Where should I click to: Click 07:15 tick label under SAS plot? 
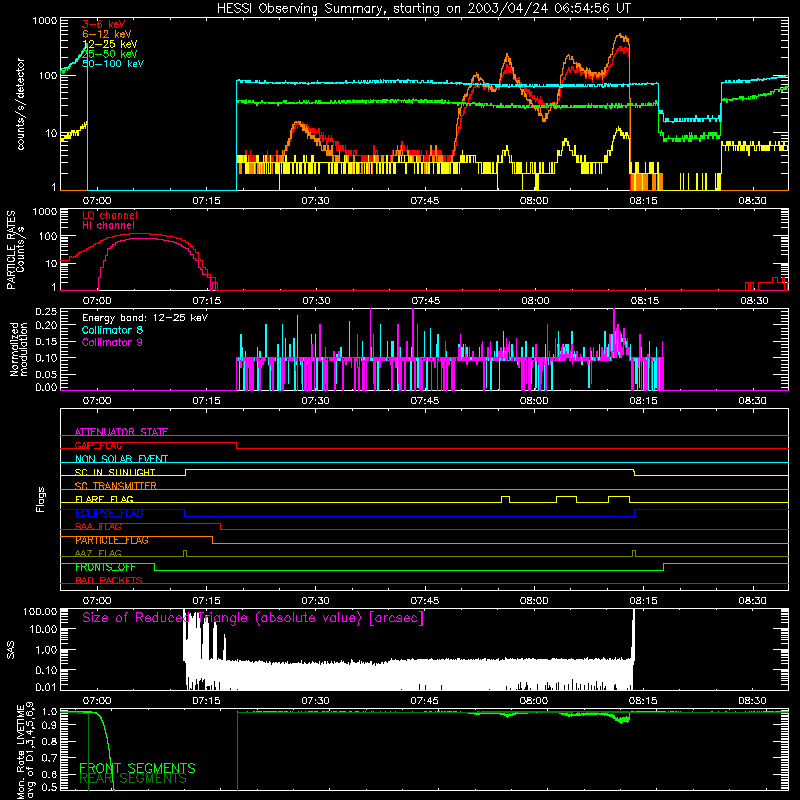click(x=206, y=701)
